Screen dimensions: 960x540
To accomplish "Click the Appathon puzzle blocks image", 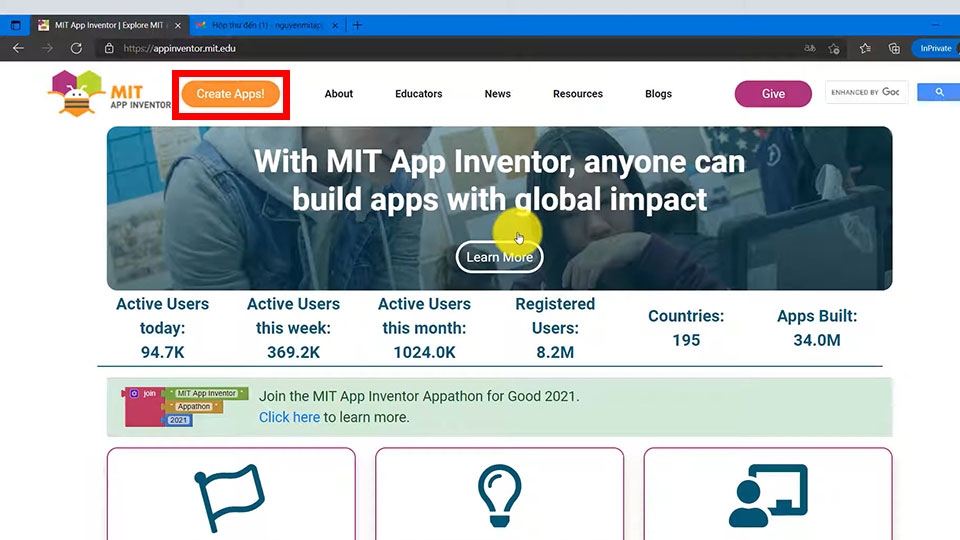I will (185, 407).
